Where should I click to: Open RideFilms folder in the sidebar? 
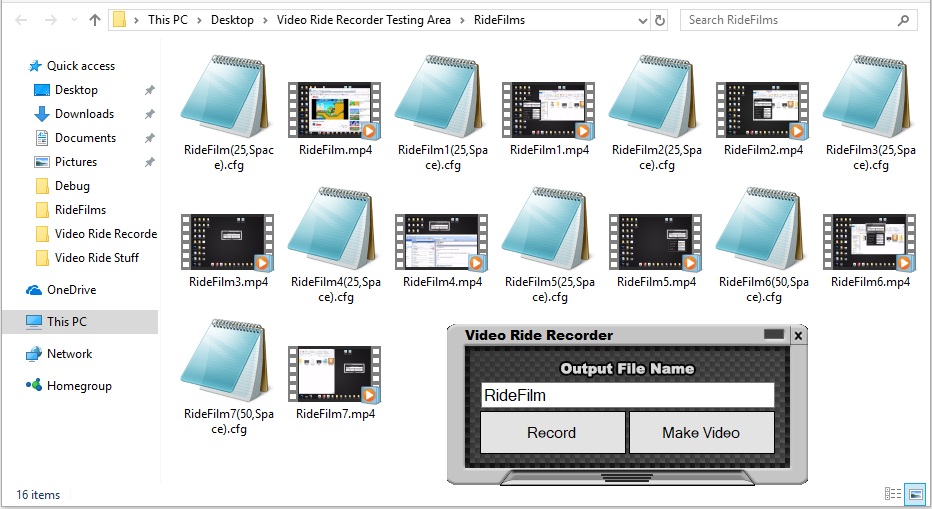pyautogui.click(x=80, y=210)
